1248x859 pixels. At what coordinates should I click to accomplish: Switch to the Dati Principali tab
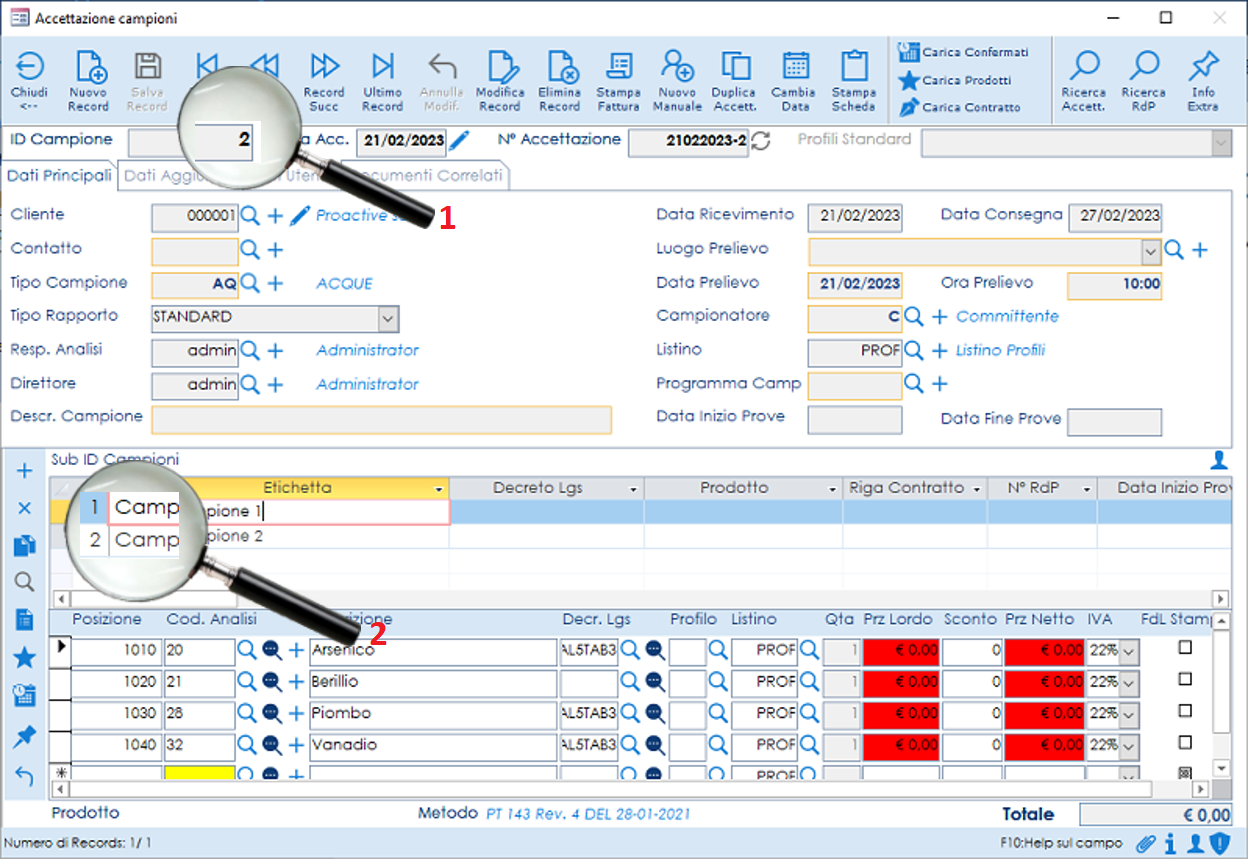[x=60, y=176]
